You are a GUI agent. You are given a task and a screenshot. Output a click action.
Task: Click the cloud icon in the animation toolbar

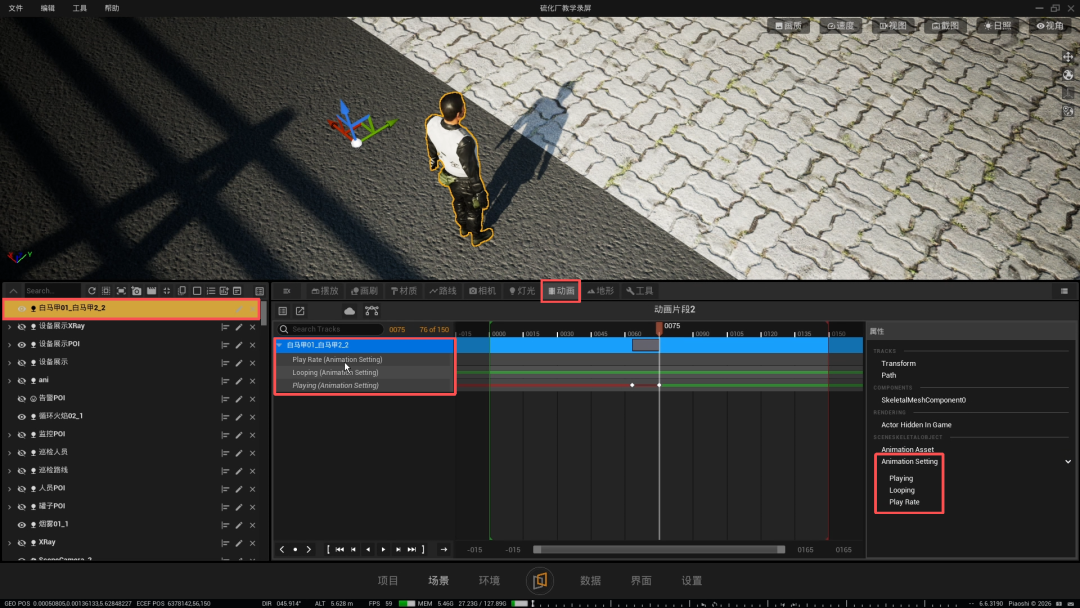[x=349, y=311]
